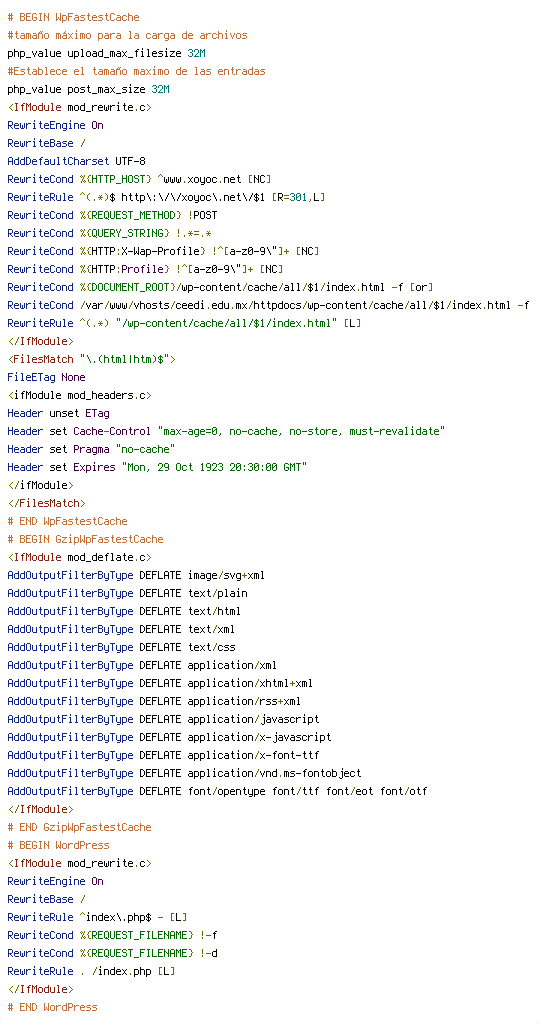The image size is (538, 1024).
Task: Select '# BEGIN GzipWpFastestCache' comment
Action: (x=86, y=539)
